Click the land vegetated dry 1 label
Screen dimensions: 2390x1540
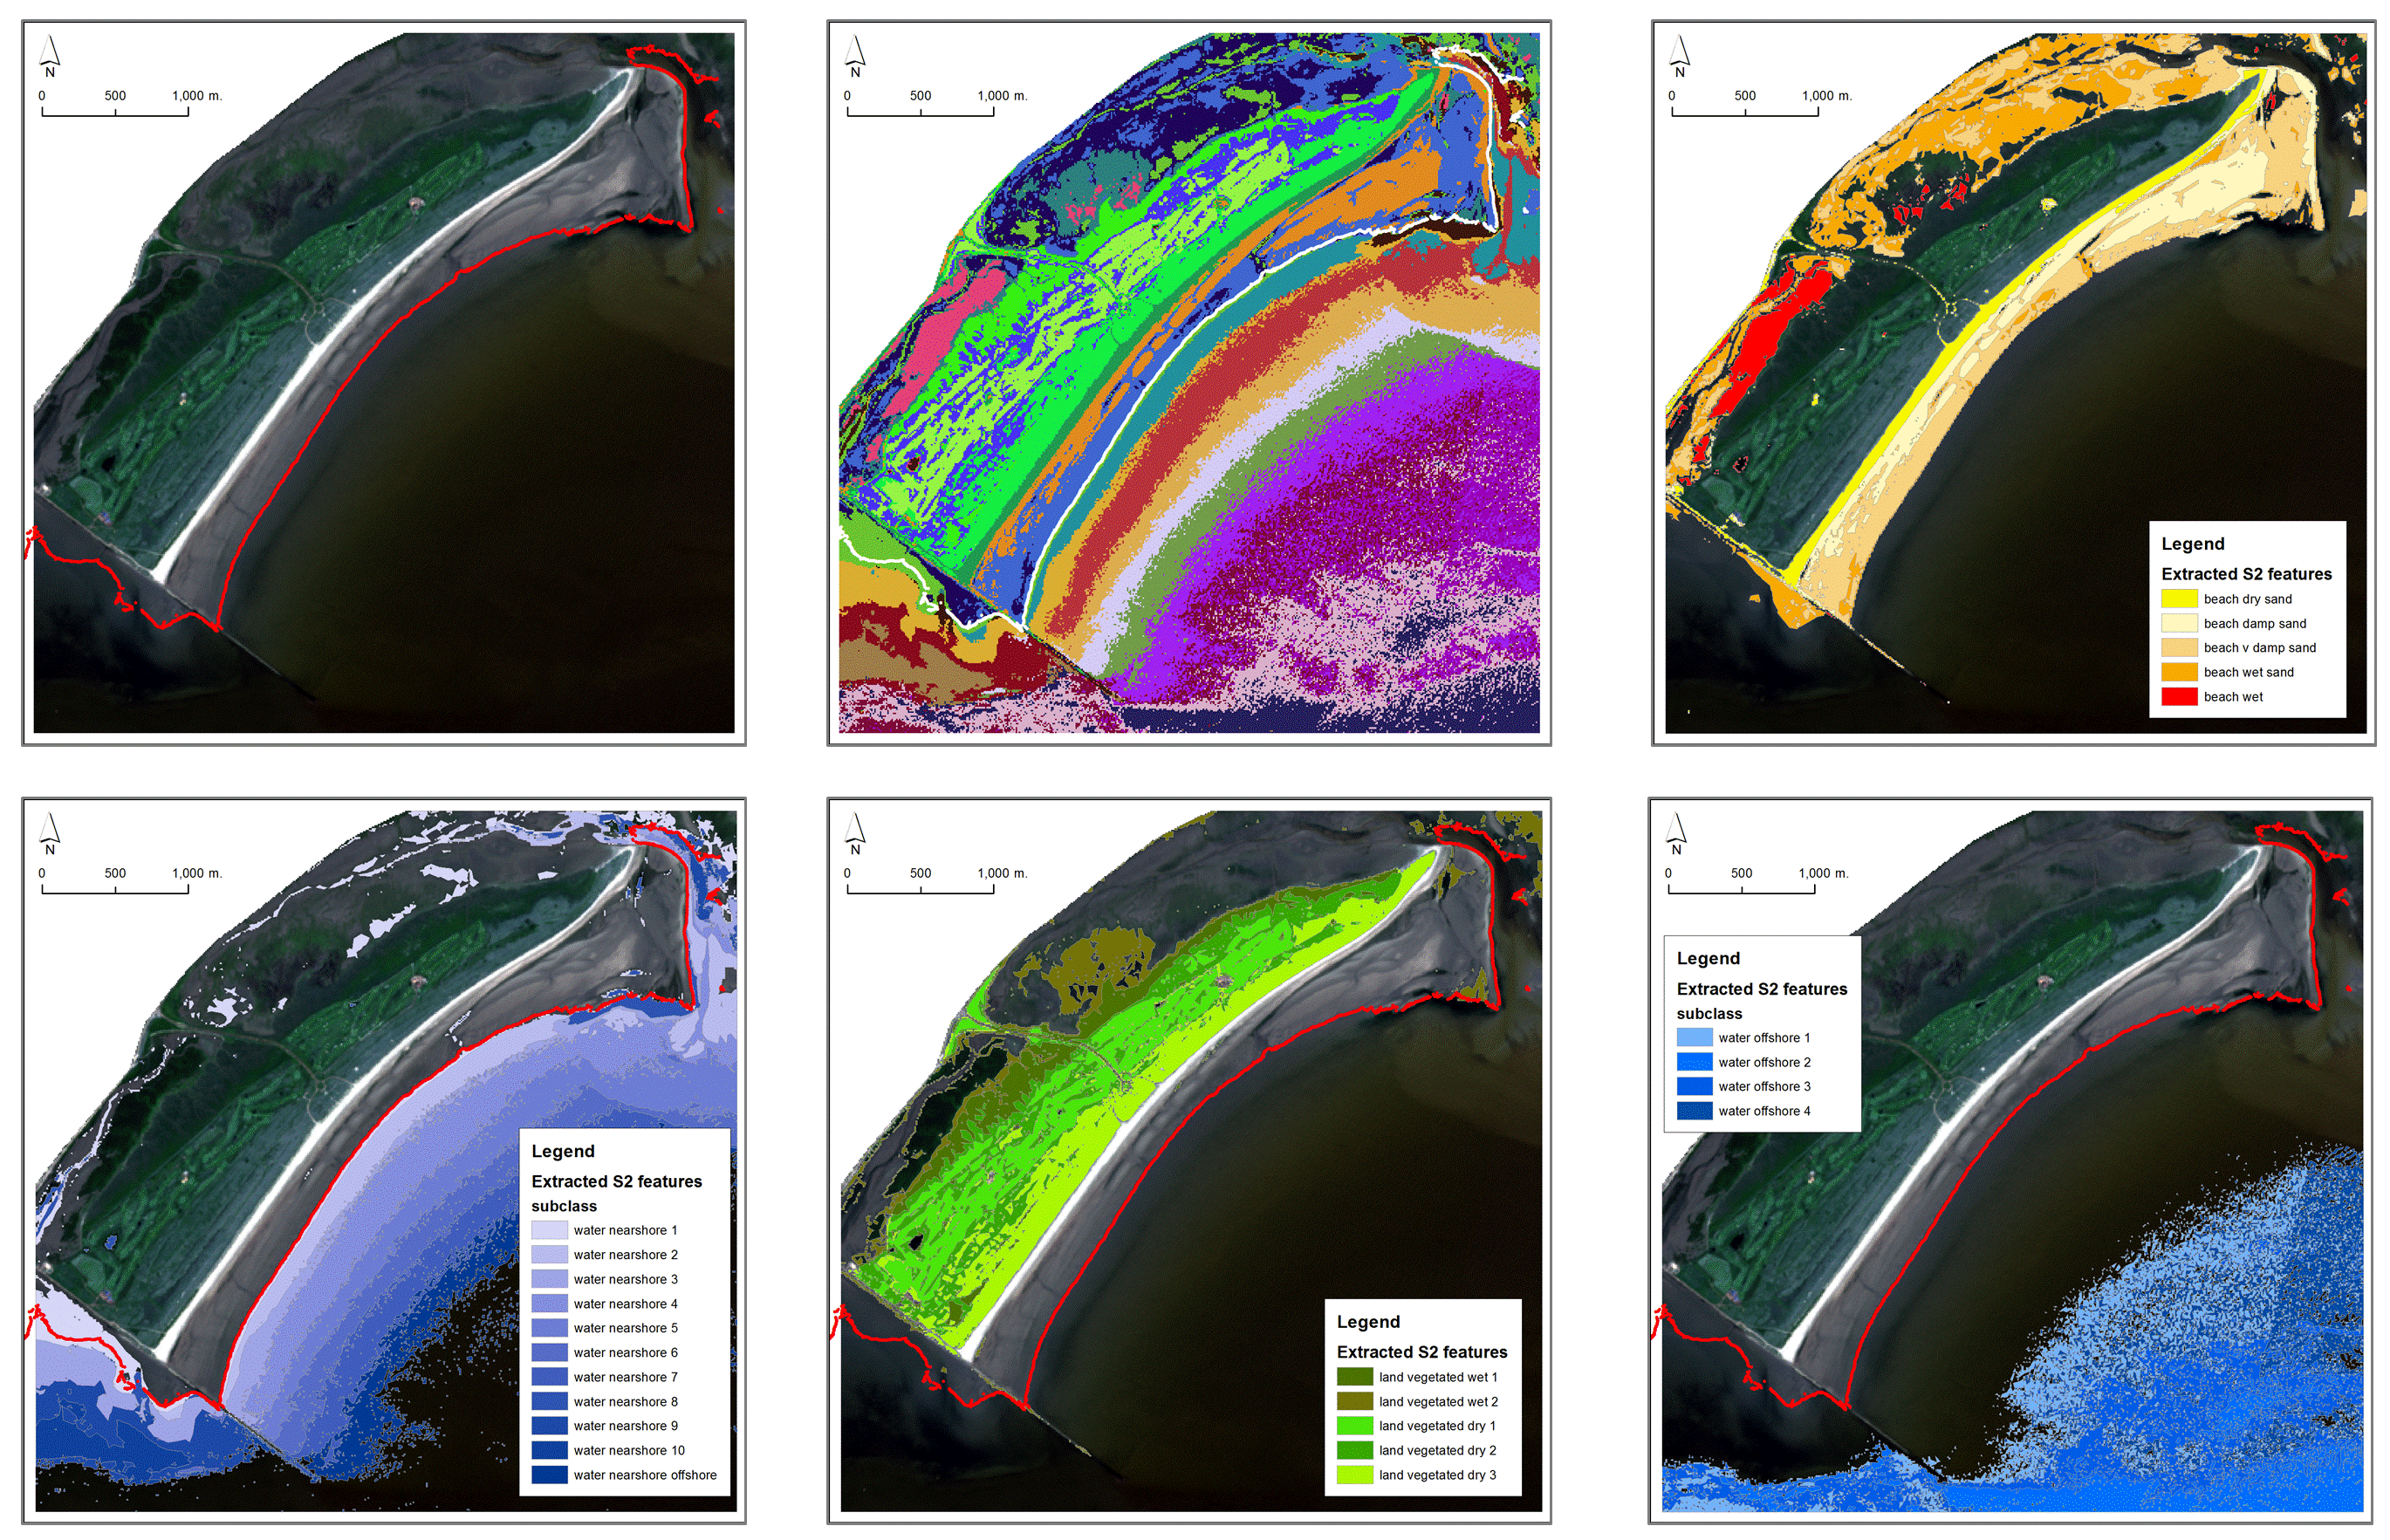tap(1437, 1426)
